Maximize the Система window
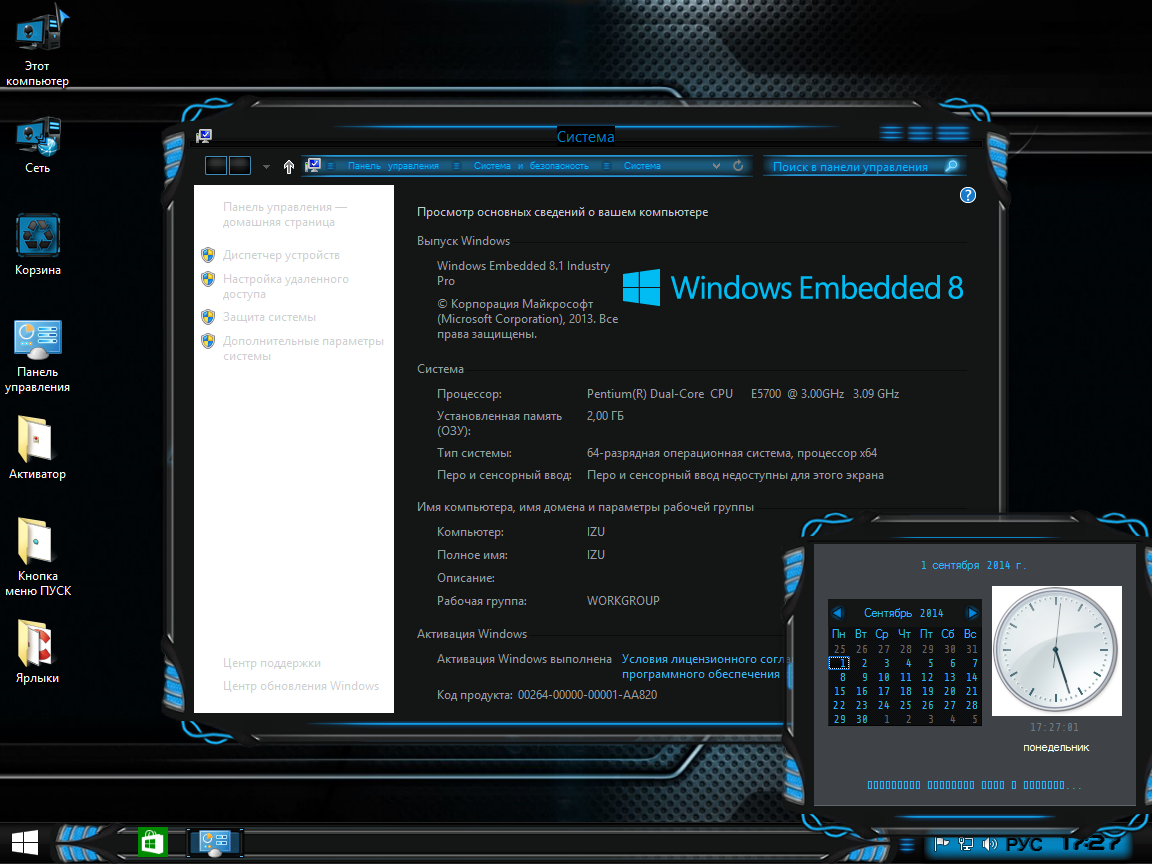 (920, 133)
